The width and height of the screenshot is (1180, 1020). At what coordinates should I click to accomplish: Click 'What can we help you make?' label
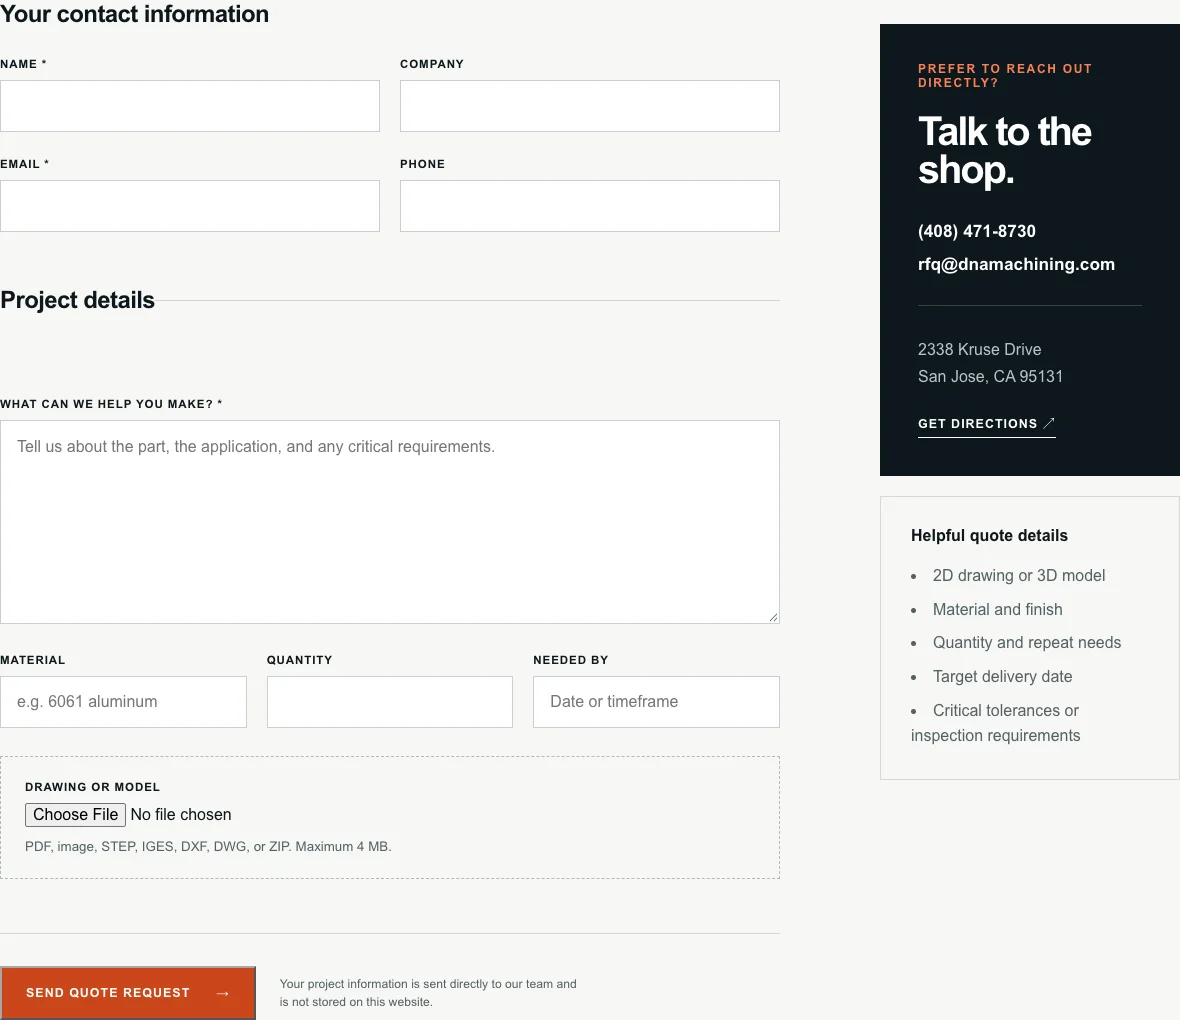tap(111, 403)
